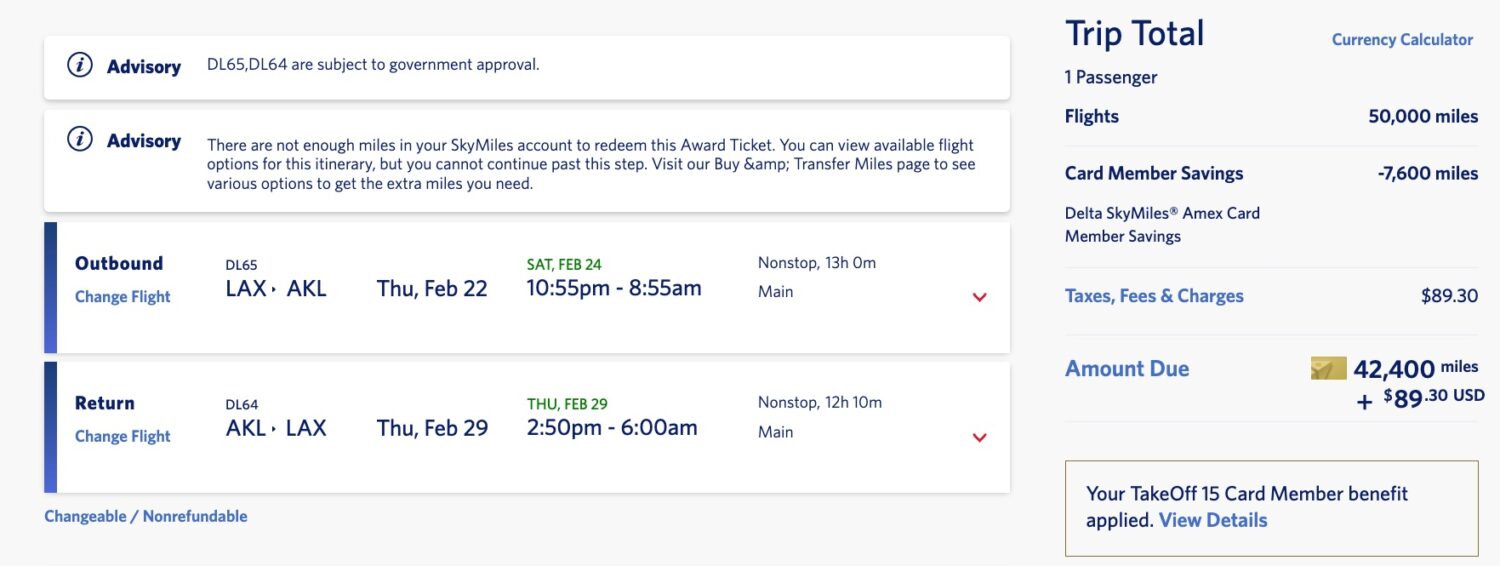
Task: Click the Card Member Savings line
Action: click(1271, 173)
